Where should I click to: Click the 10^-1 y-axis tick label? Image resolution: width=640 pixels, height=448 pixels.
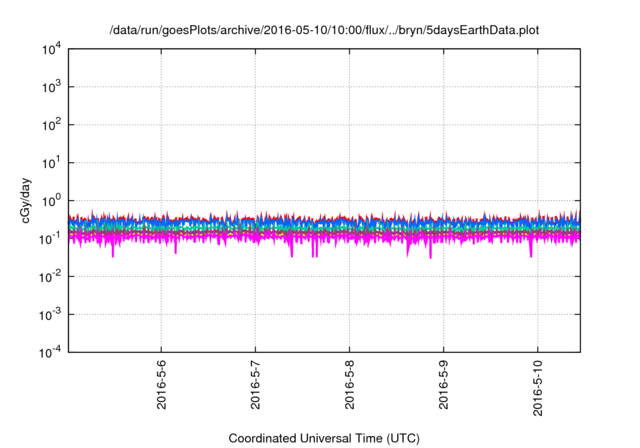point(50,239)
